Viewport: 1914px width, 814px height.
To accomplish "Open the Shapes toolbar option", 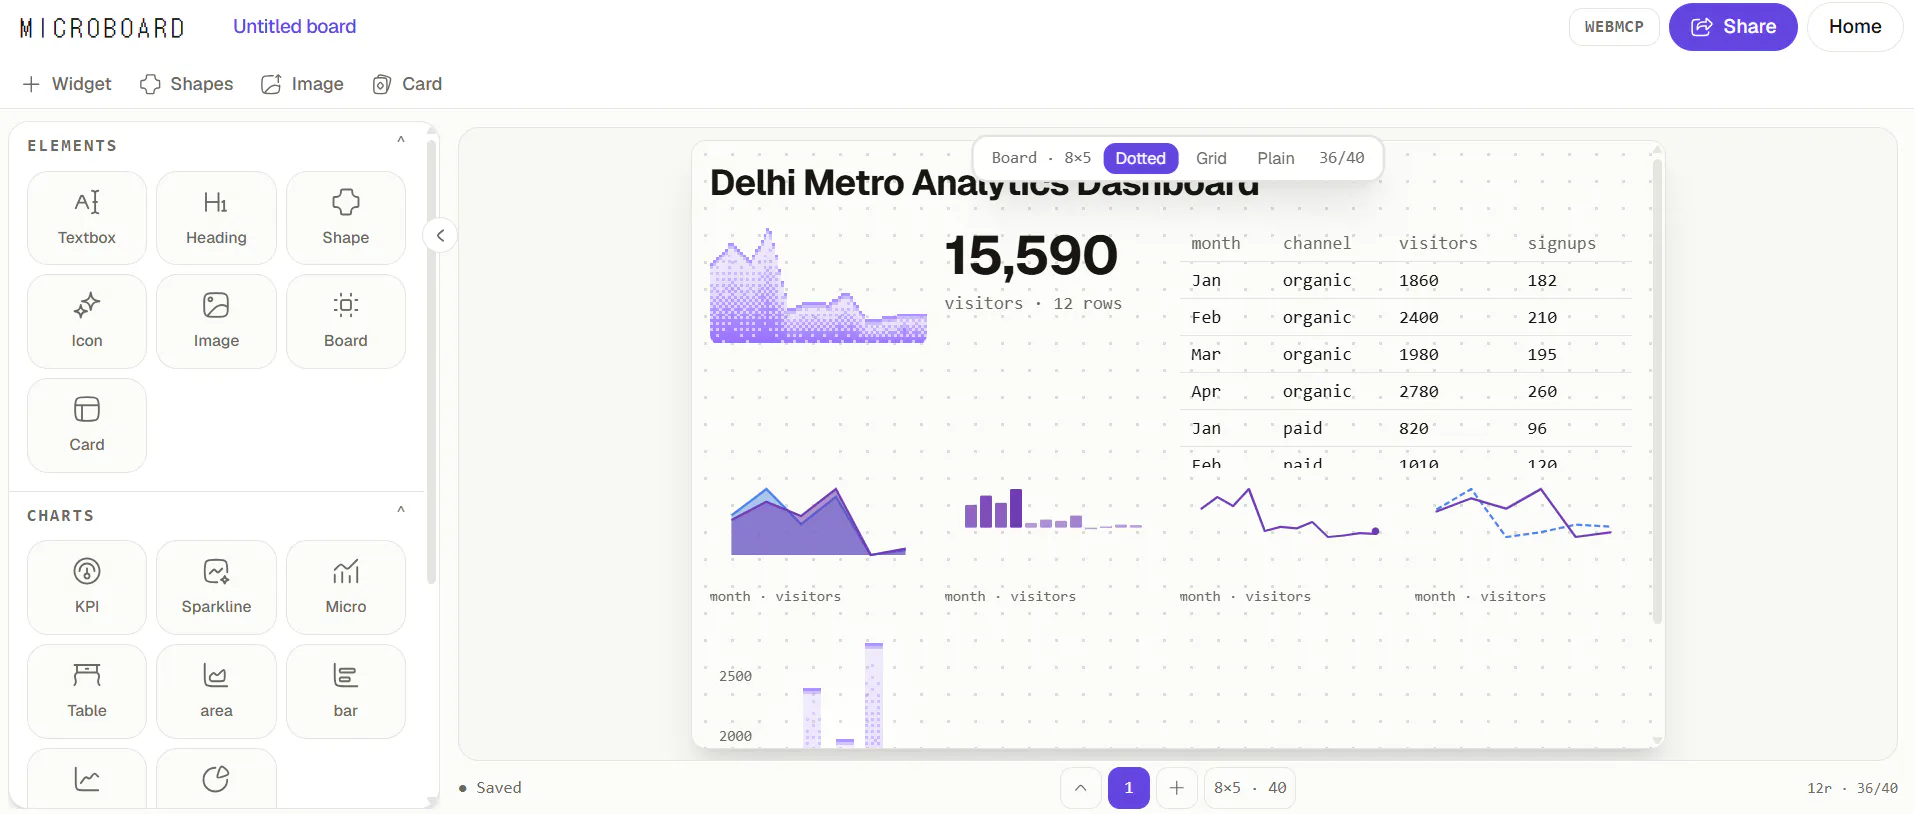I will 187,84.
